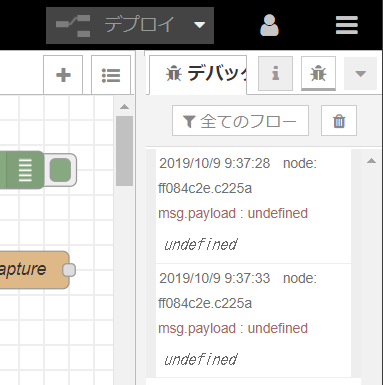Image resolution: width=383 pixels, height=385 pixels.
Task: Show the flow list button
Action: (x=111, y=75)
